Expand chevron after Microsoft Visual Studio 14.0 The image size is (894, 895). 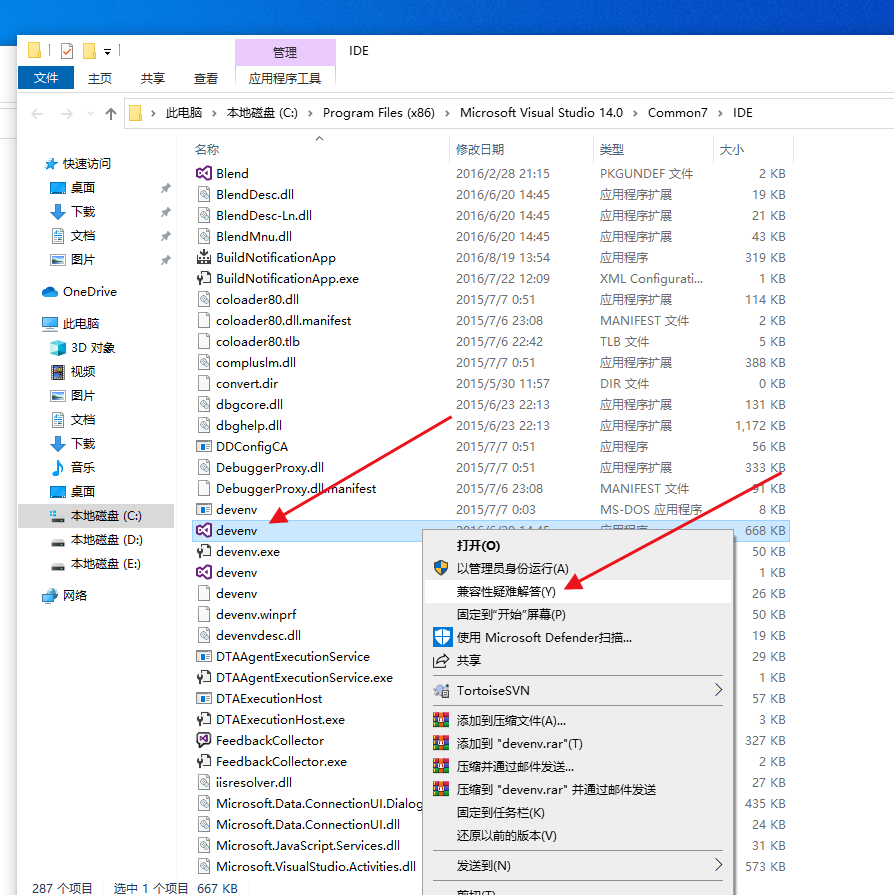pyautogui.click(x=635, y=113)
